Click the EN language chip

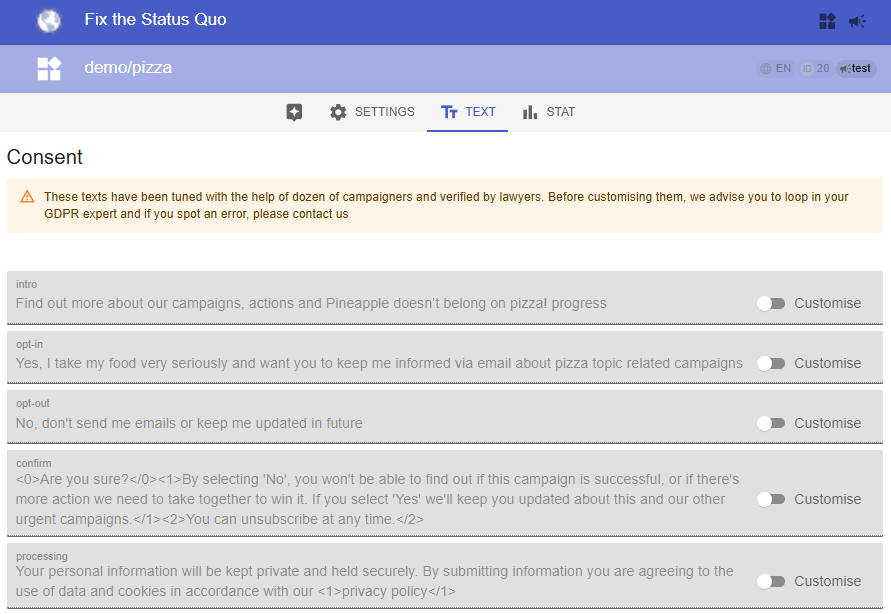[x=776, y=69]
